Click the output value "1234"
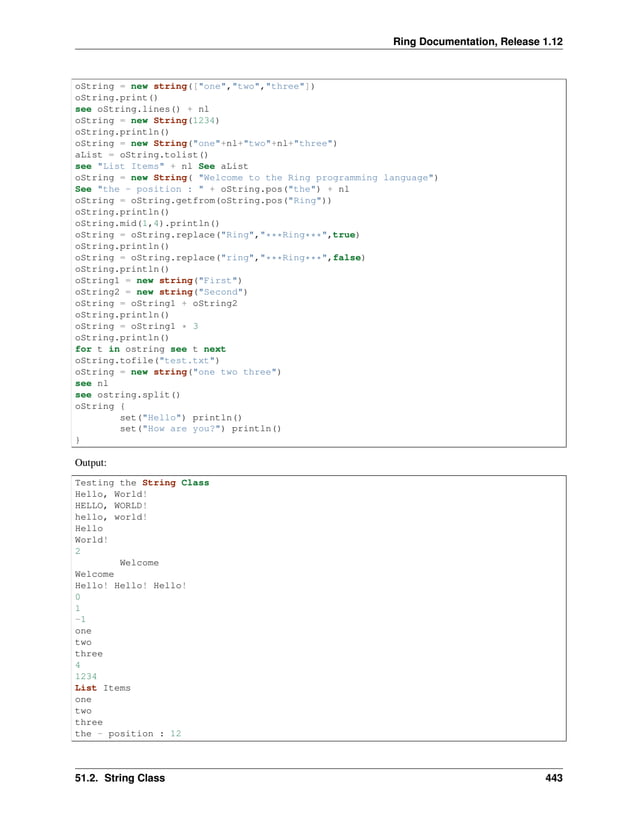 point(86,677)
